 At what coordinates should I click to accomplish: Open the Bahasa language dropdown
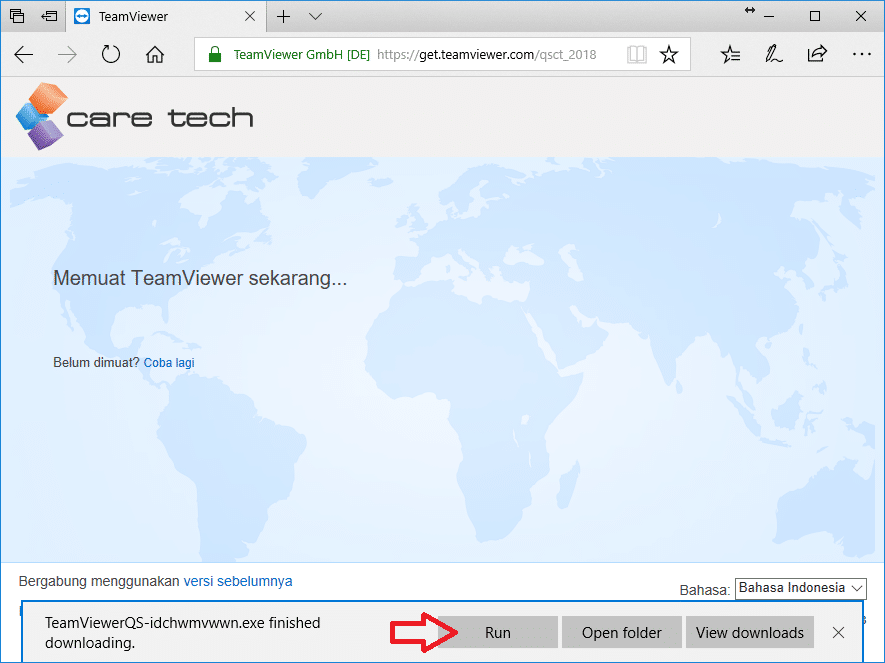tap(800, 588)
